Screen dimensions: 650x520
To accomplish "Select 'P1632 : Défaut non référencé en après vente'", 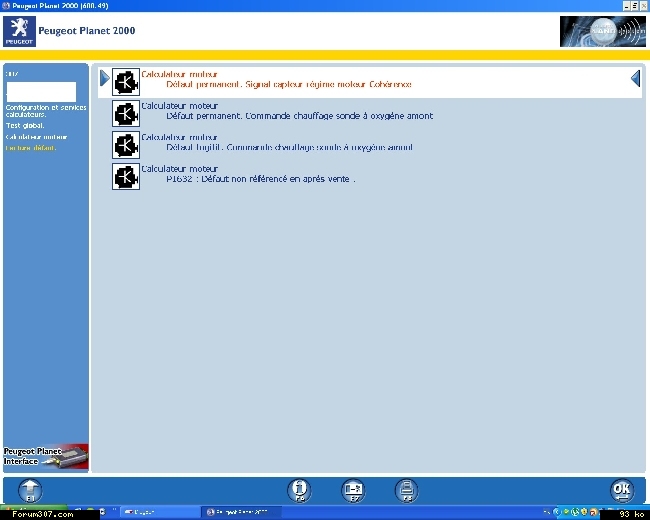I will coord(261,179).
